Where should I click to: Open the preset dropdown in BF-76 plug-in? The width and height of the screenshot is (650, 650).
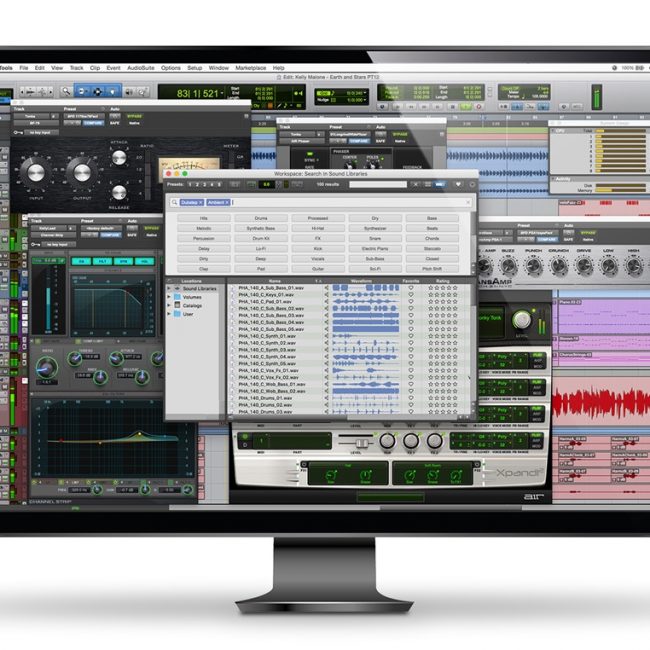pos(83,116)
